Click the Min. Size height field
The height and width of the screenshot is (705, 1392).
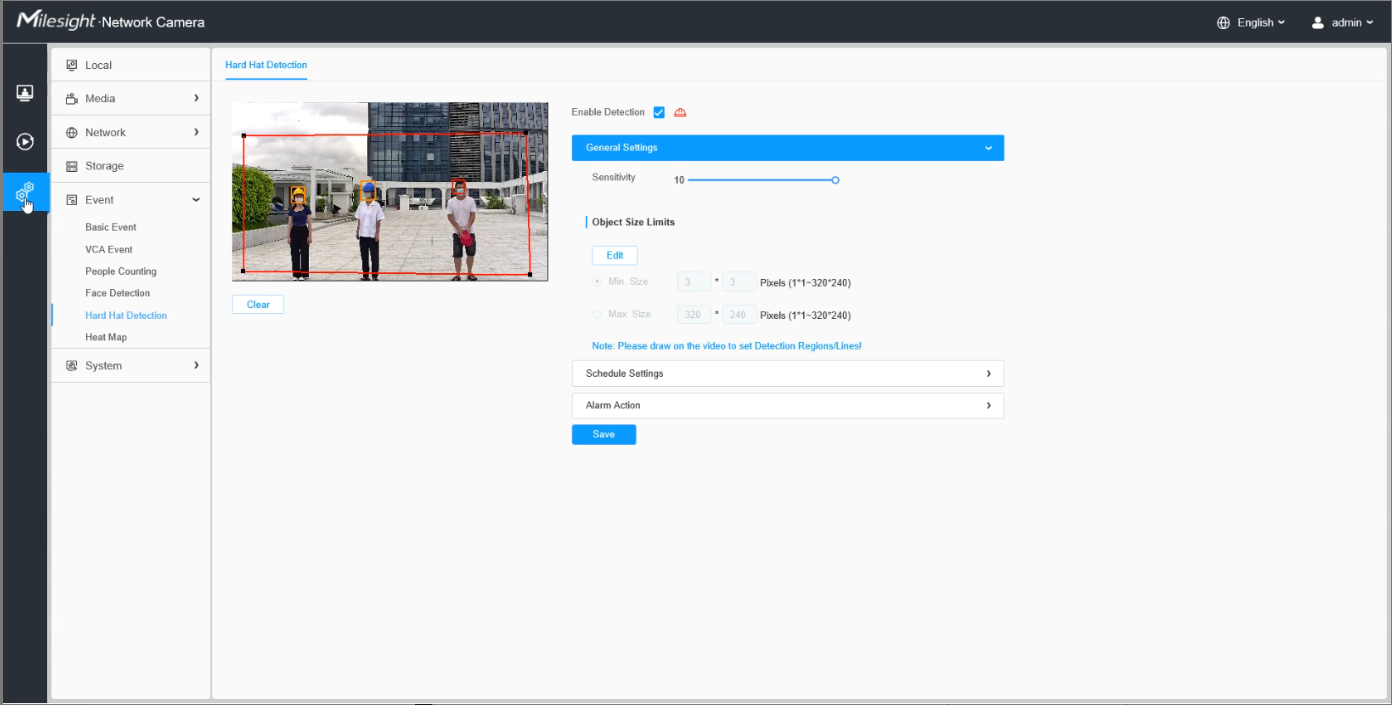point(739,282)
